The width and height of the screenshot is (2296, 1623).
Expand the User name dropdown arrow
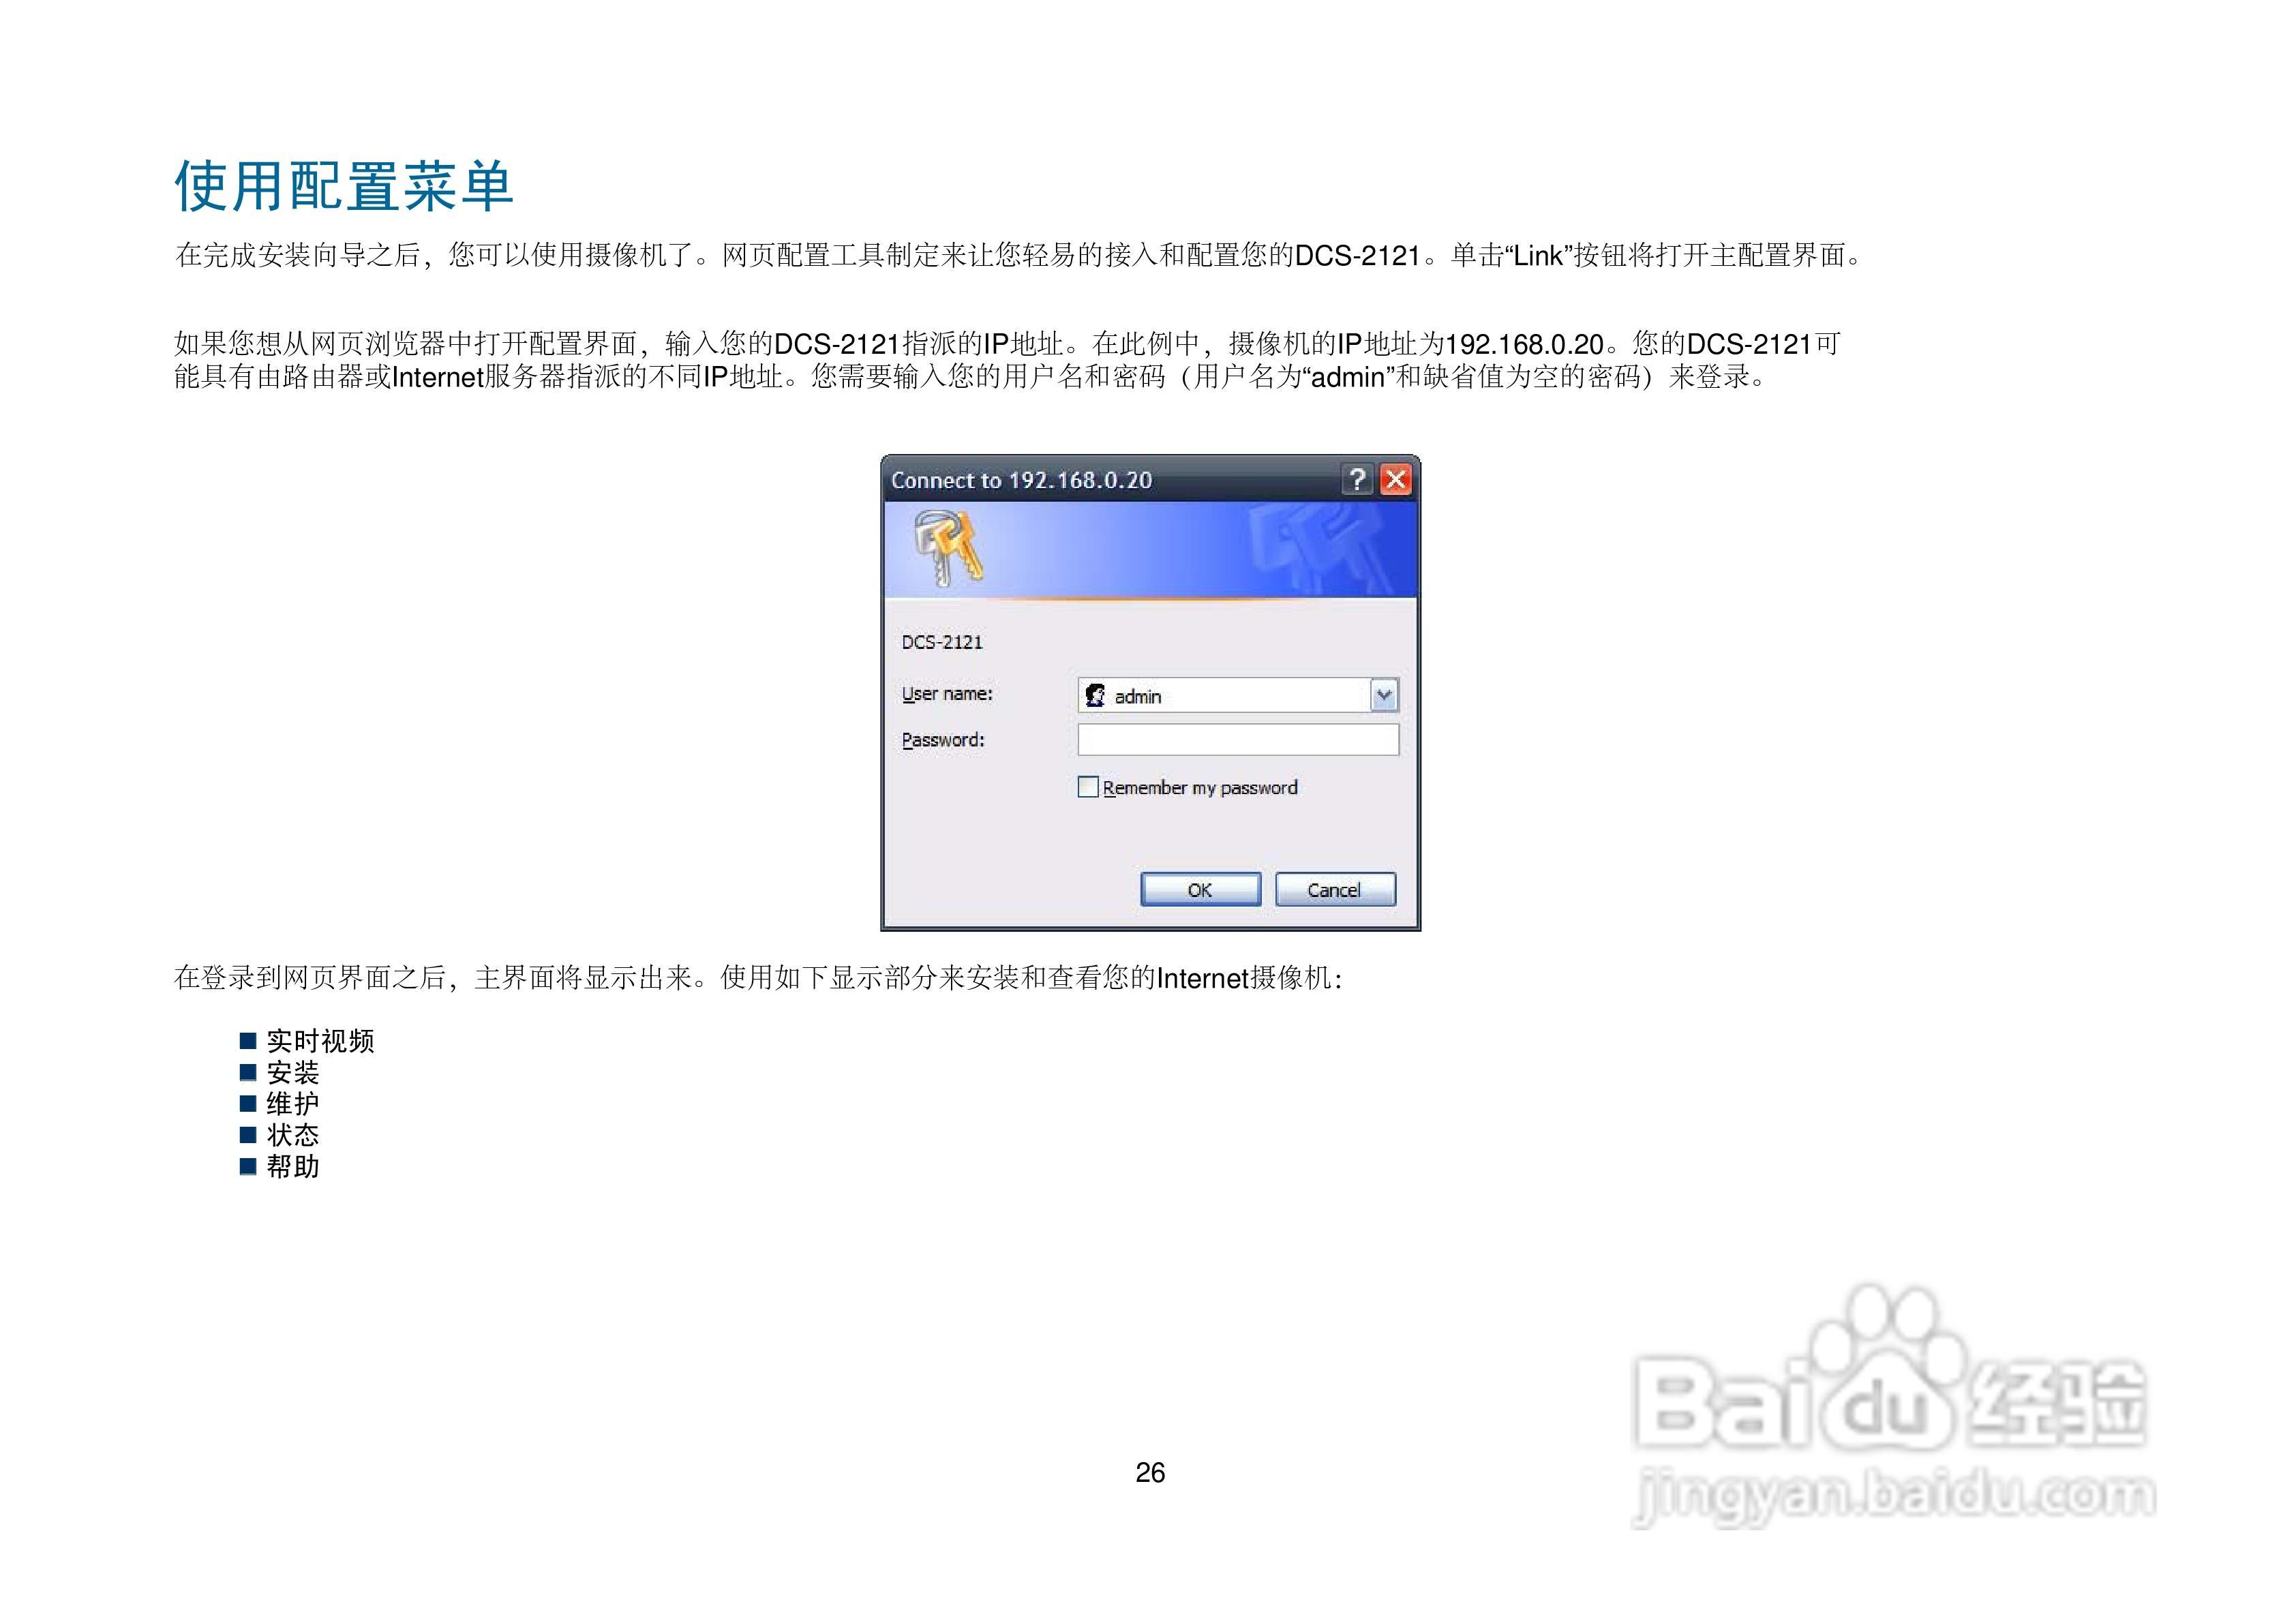coord(1384,695)
